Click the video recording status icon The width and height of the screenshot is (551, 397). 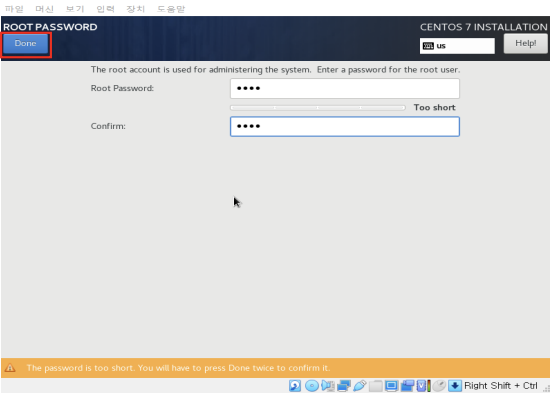point(407,386)
